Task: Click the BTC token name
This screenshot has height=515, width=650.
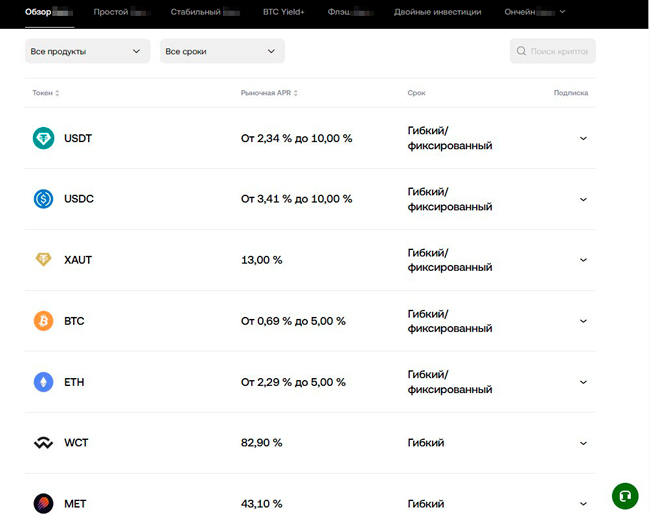Action: click(74, 321)
